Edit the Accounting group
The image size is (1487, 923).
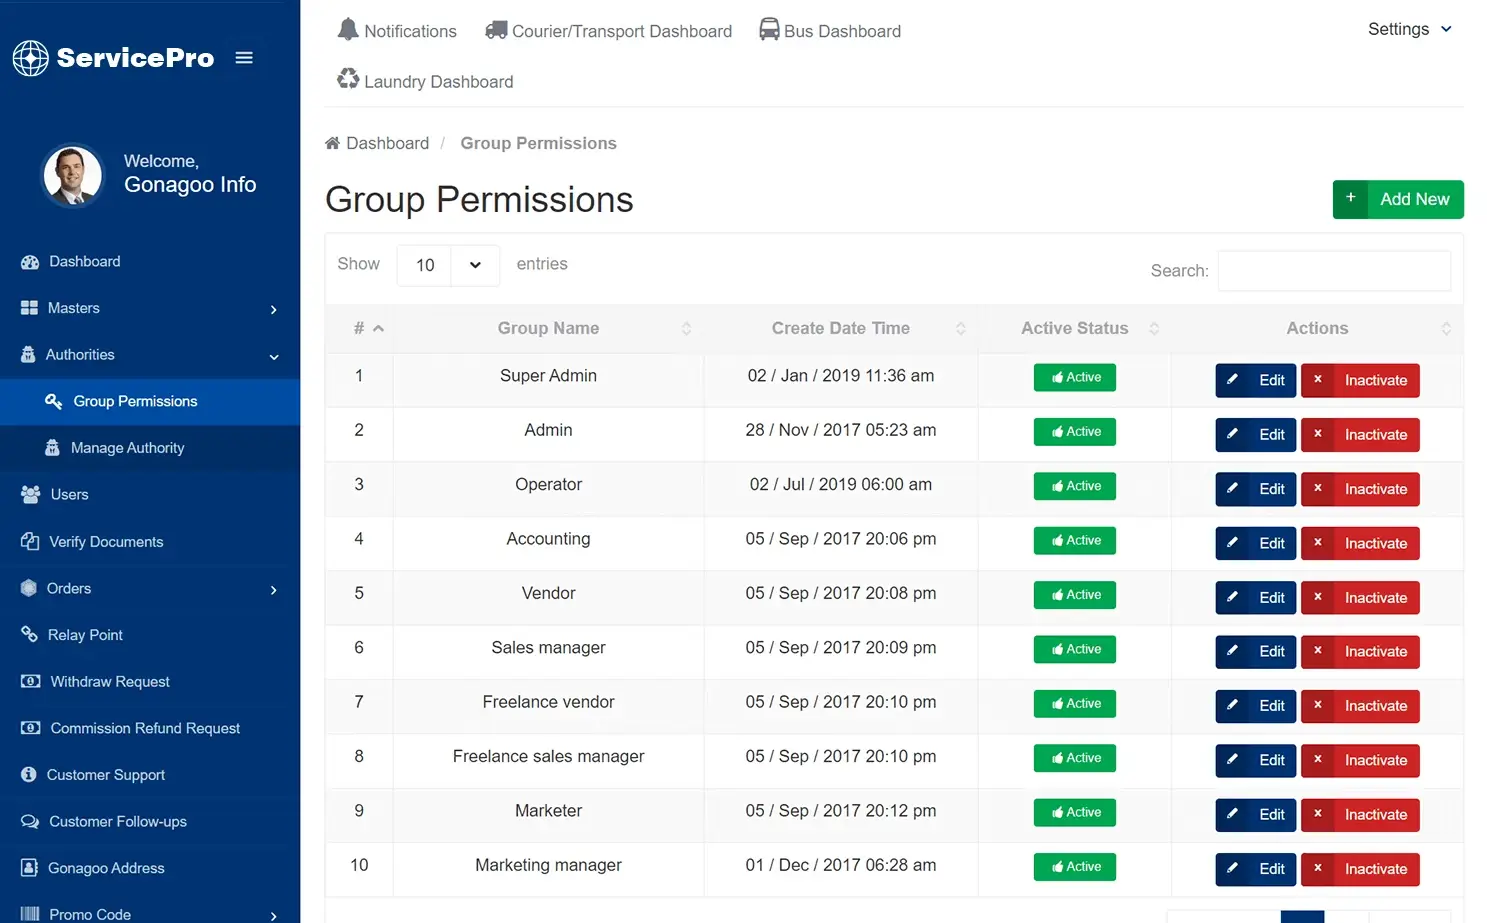tap(1255, 543)
